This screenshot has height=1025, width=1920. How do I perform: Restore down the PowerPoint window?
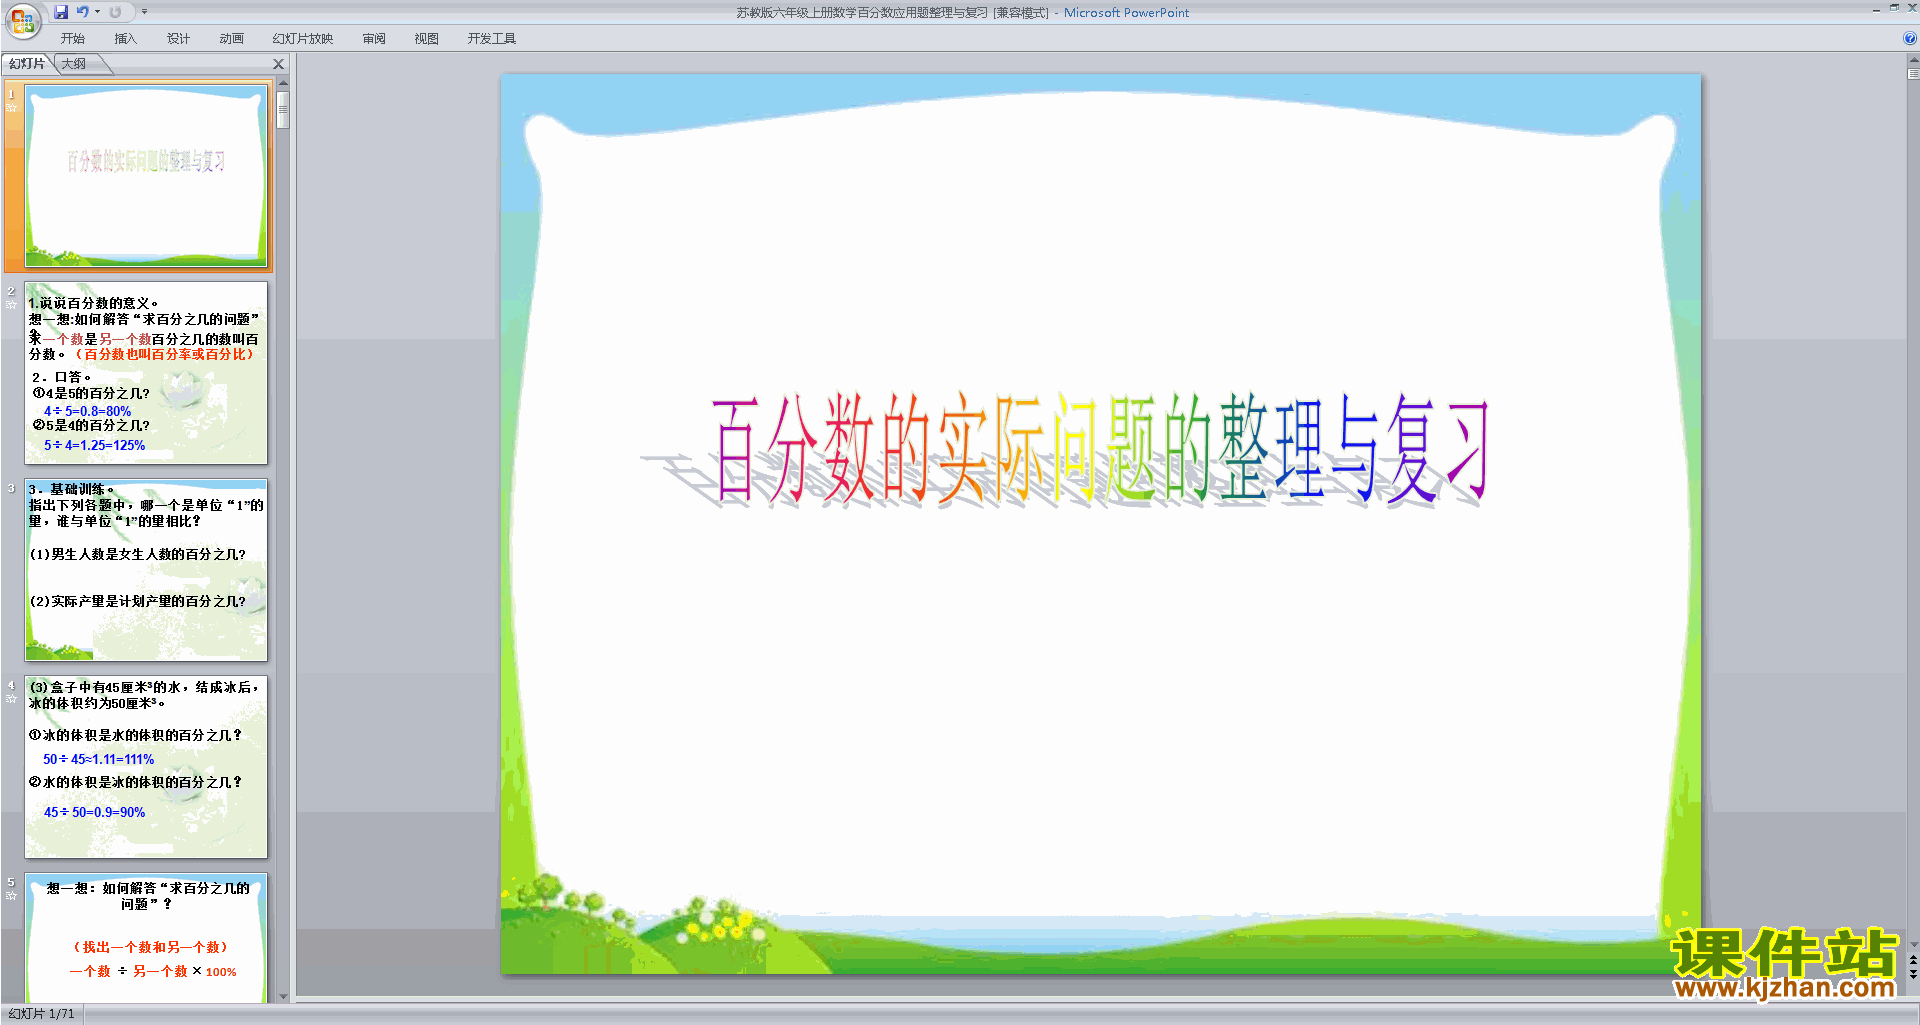pos(1894,9)
